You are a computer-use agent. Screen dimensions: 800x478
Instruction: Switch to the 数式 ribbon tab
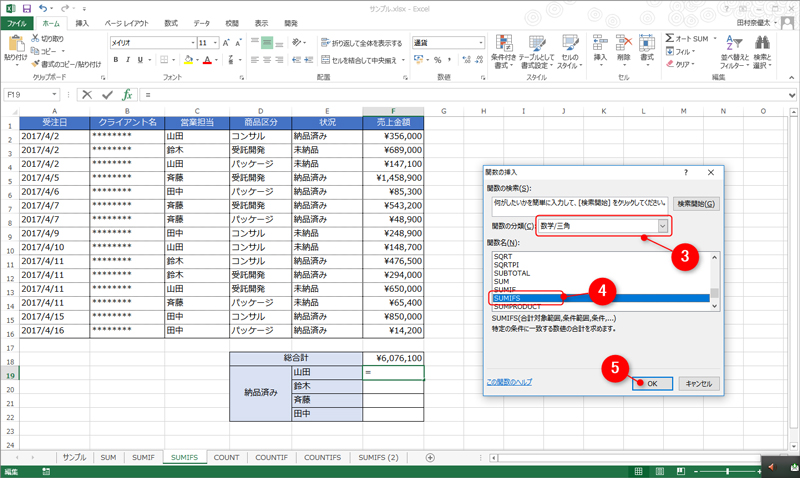pyautogui.click(x=171, y=23)
